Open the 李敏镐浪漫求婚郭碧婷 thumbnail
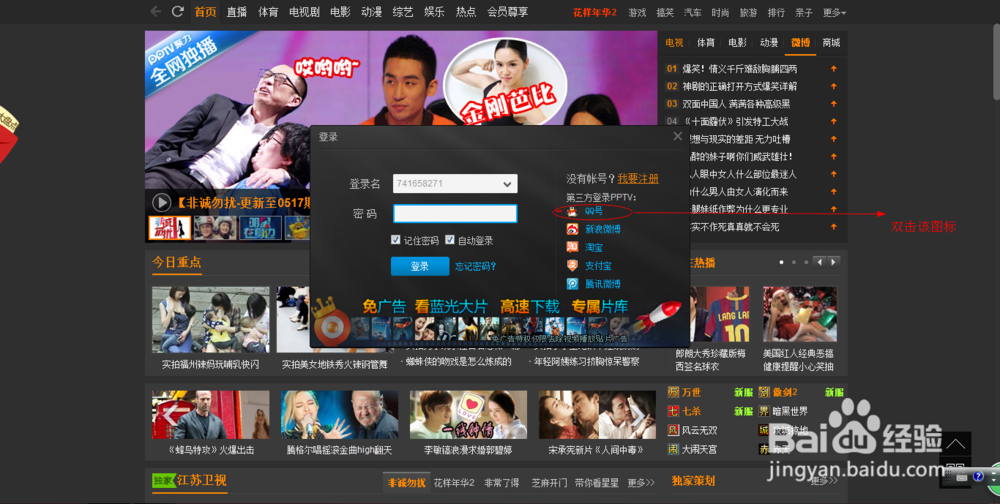The image size is (1000, 504). point(468,415)
